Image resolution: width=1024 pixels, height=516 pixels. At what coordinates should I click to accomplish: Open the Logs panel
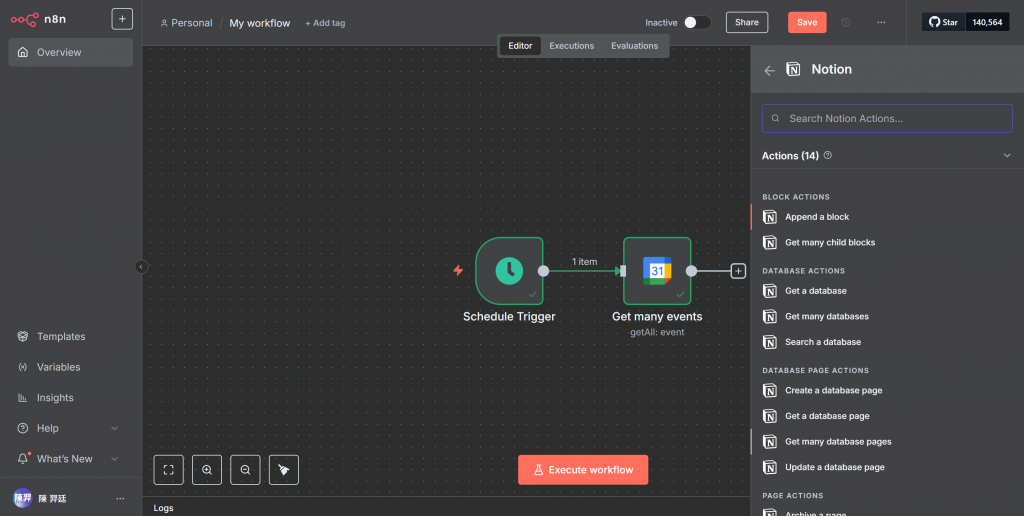coord(163,508)
